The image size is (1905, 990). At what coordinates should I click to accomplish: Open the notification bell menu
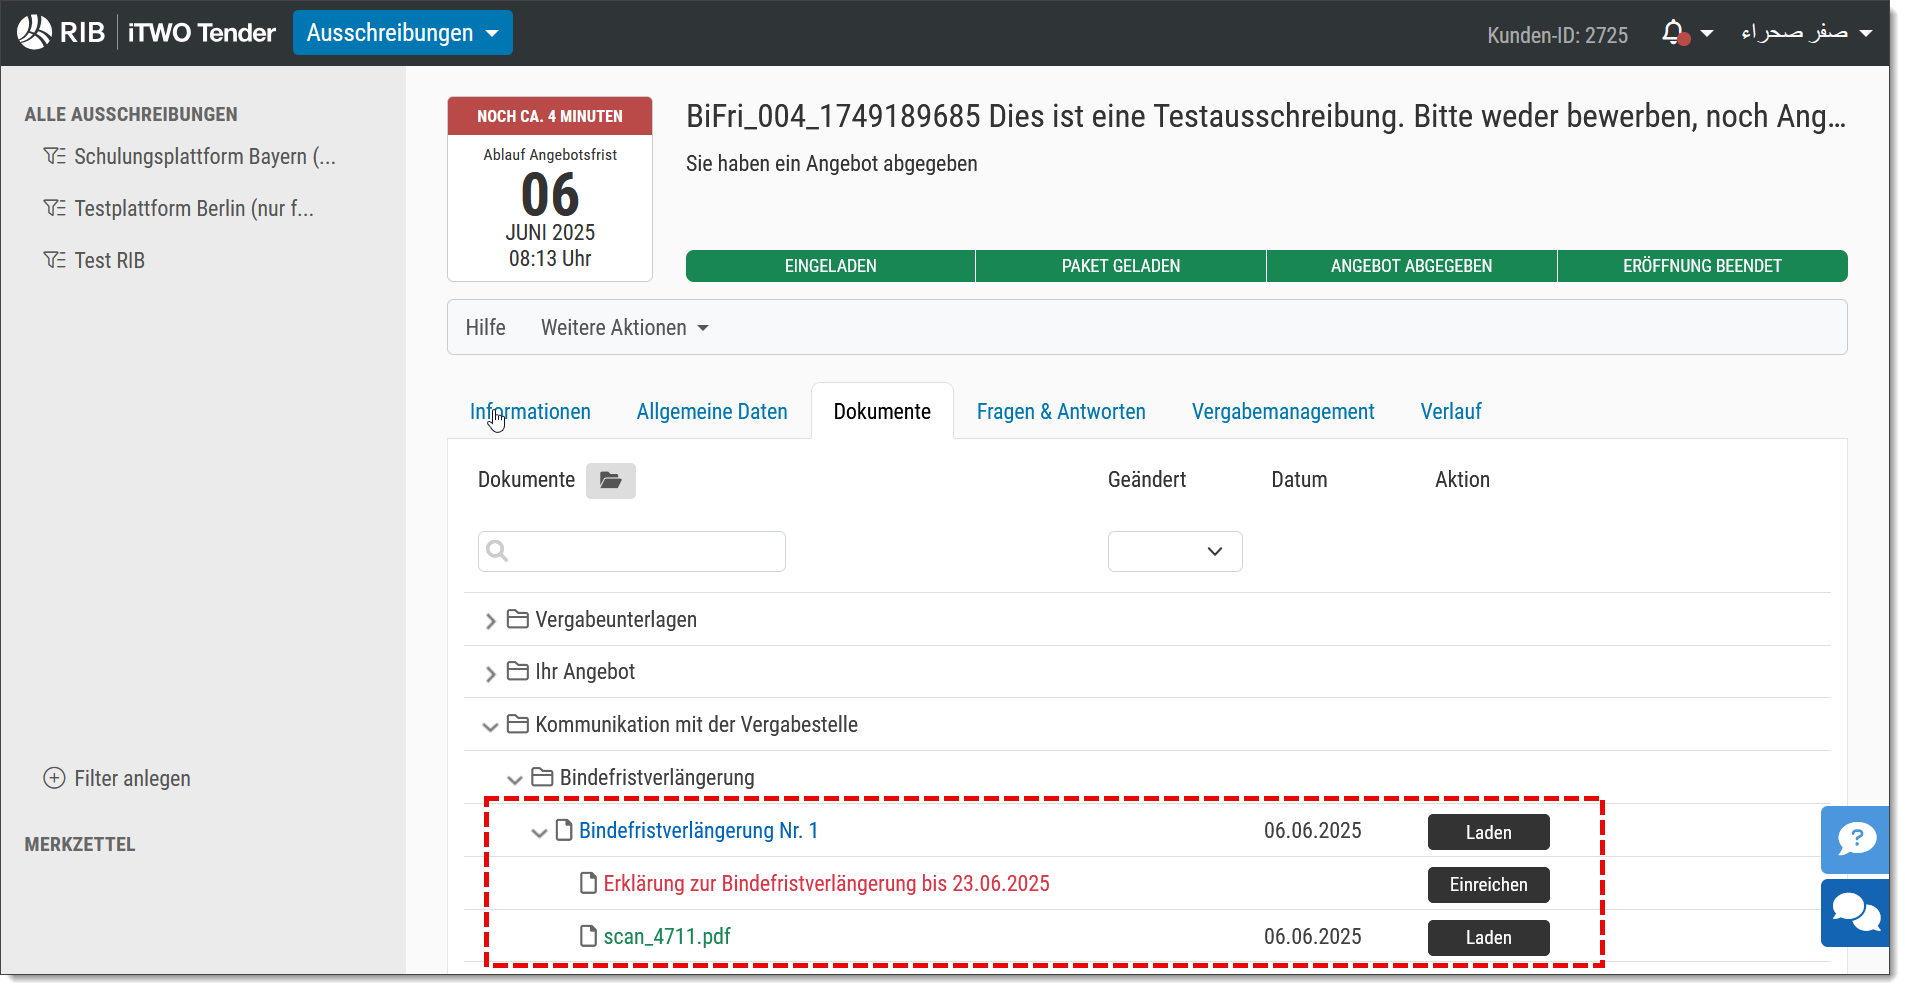(x=1686, y=33)
